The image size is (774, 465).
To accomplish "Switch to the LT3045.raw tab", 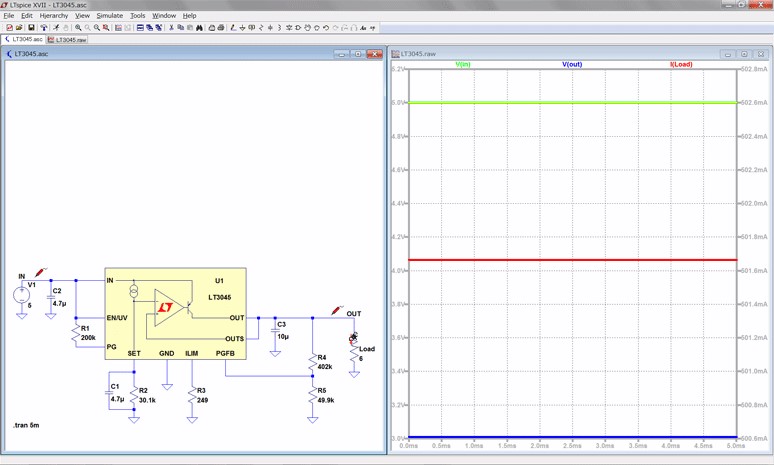I will (x=69, y=40).
